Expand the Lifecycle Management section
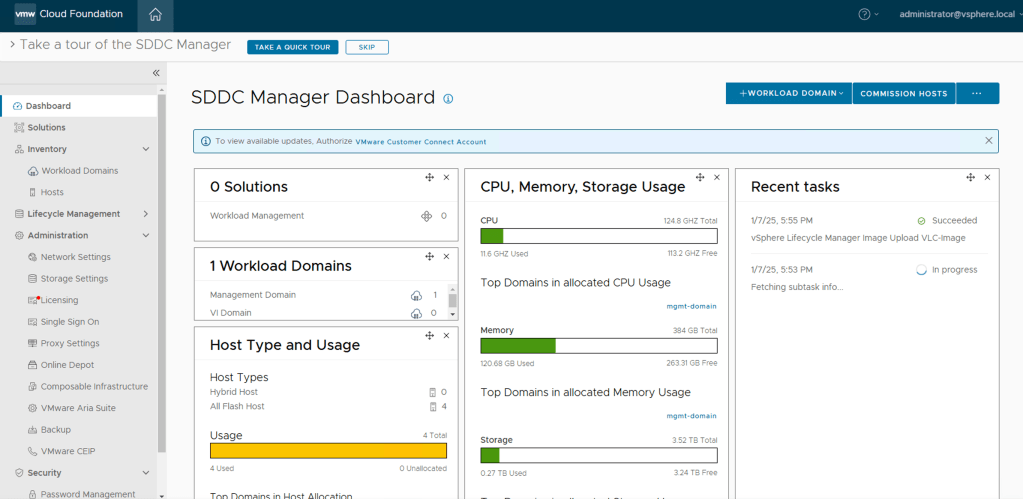 (146, 214)
